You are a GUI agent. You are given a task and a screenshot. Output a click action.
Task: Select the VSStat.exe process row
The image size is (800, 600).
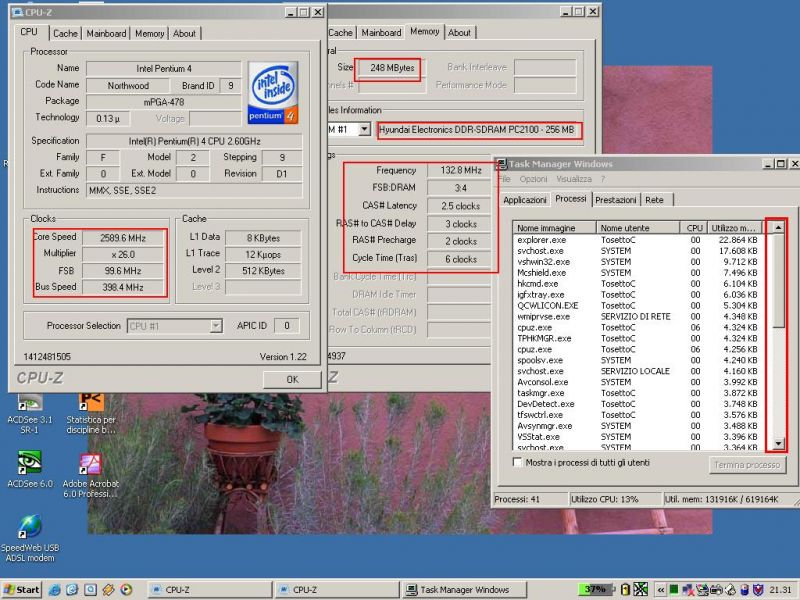(637, 437)
